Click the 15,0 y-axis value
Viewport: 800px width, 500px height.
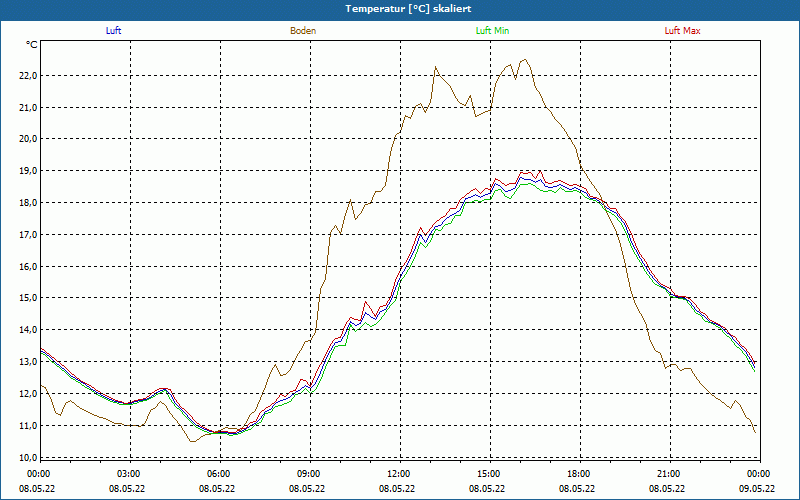[x=28, y=298]
